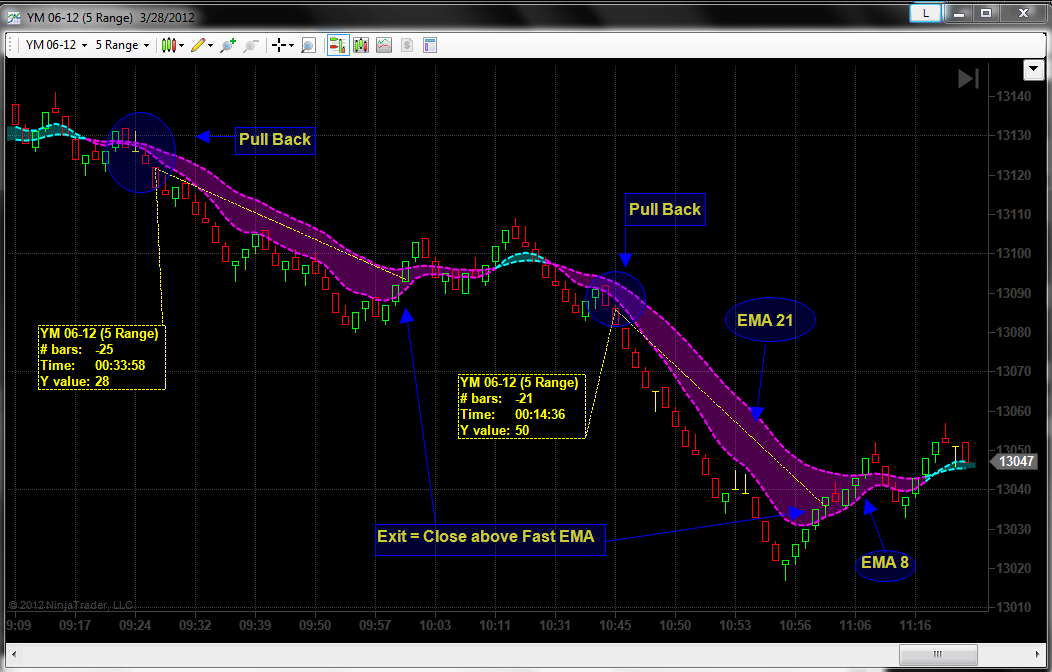Select the crosshair cursor icon
Screen dimensions: 1052x672
(x=279, y=45)
